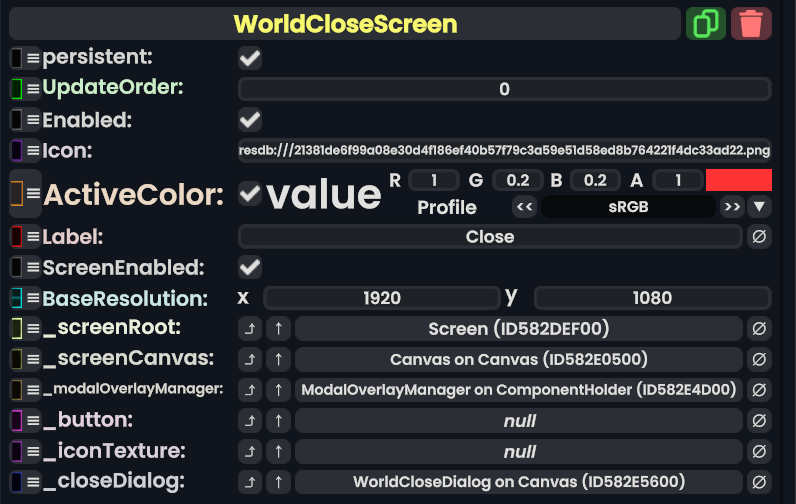The width and height of the screenshot is (796, 504).
Task: Click the _closeDialog up arrow icon
Action: [x=278, y=482]
